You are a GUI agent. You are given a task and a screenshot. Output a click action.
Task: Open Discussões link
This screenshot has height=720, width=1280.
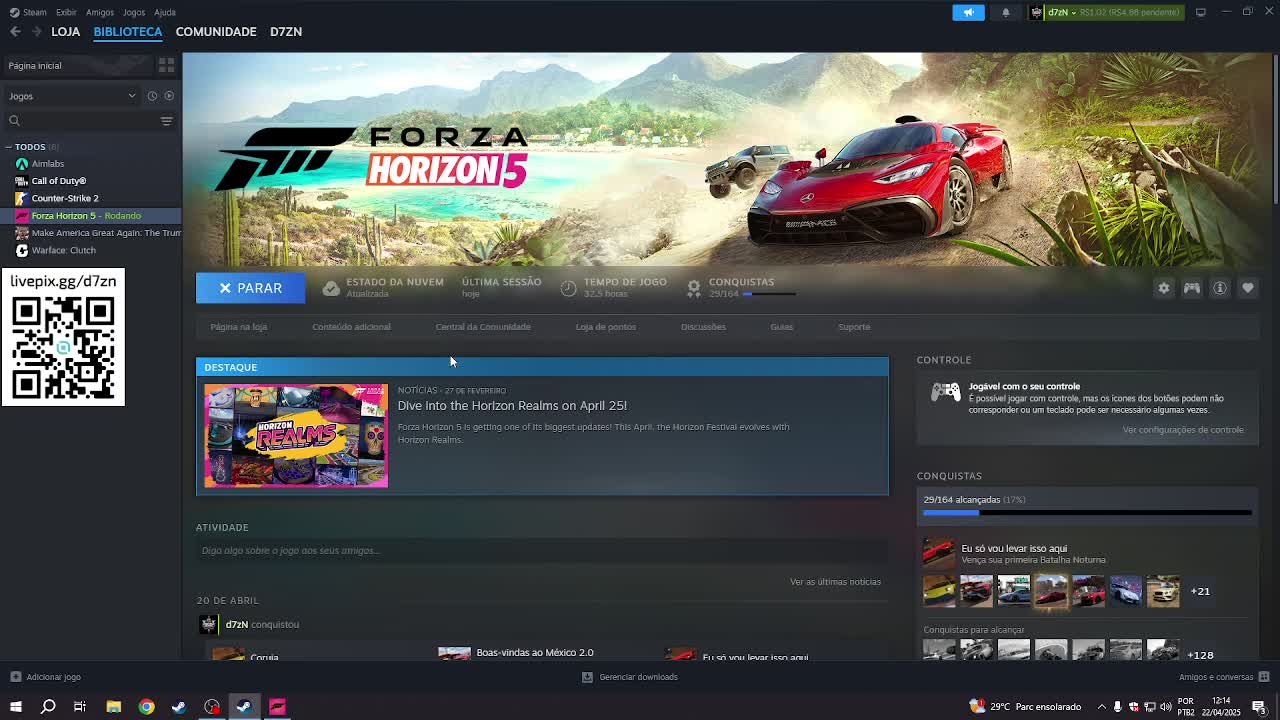coord(703,327)
